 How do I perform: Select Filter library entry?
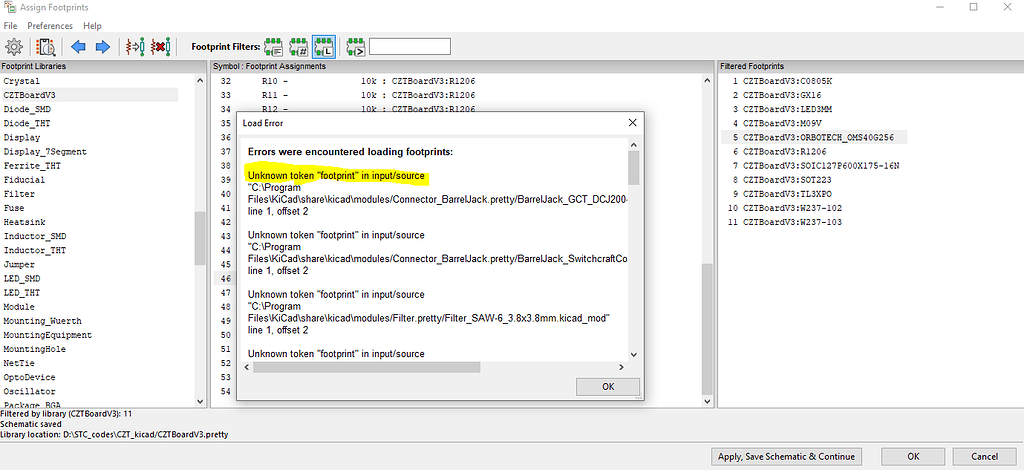[x=19, y=194]
